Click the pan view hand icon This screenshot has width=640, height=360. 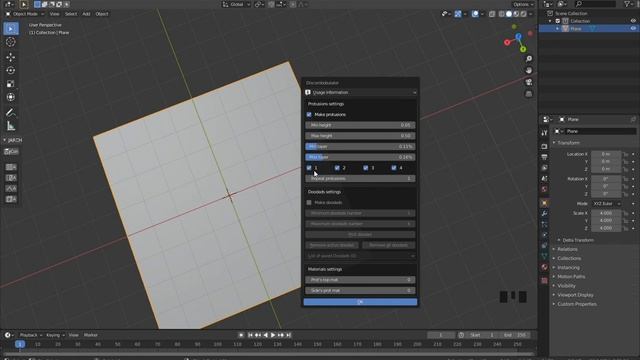[529, 70]
